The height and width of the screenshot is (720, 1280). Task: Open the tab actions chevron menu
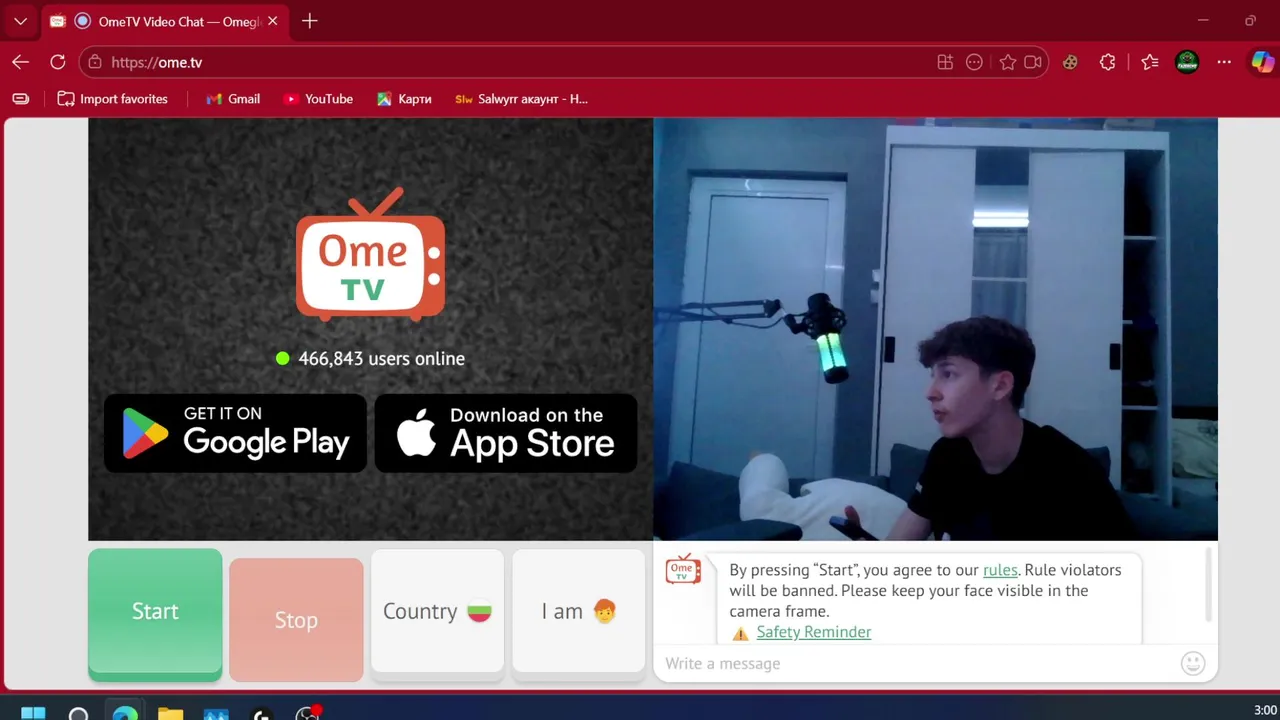click(x=20, y=21)
